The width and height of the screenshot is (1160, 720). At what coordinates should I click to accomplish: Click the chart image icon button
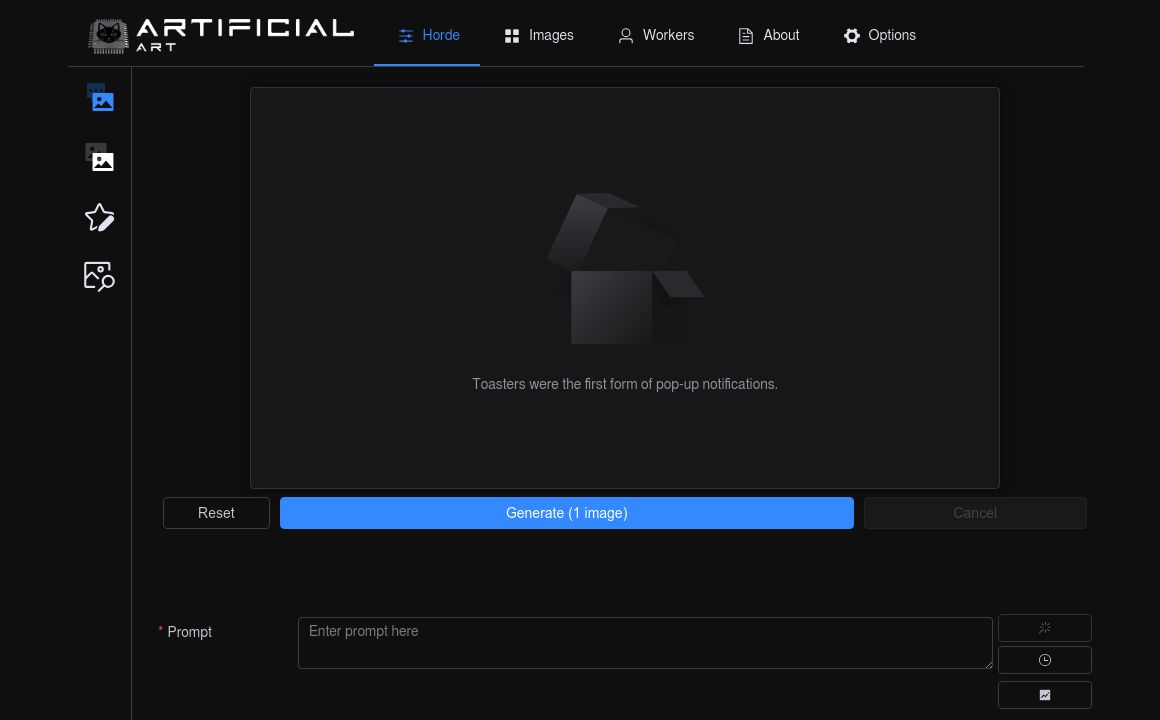click(x=1044, y=695)
